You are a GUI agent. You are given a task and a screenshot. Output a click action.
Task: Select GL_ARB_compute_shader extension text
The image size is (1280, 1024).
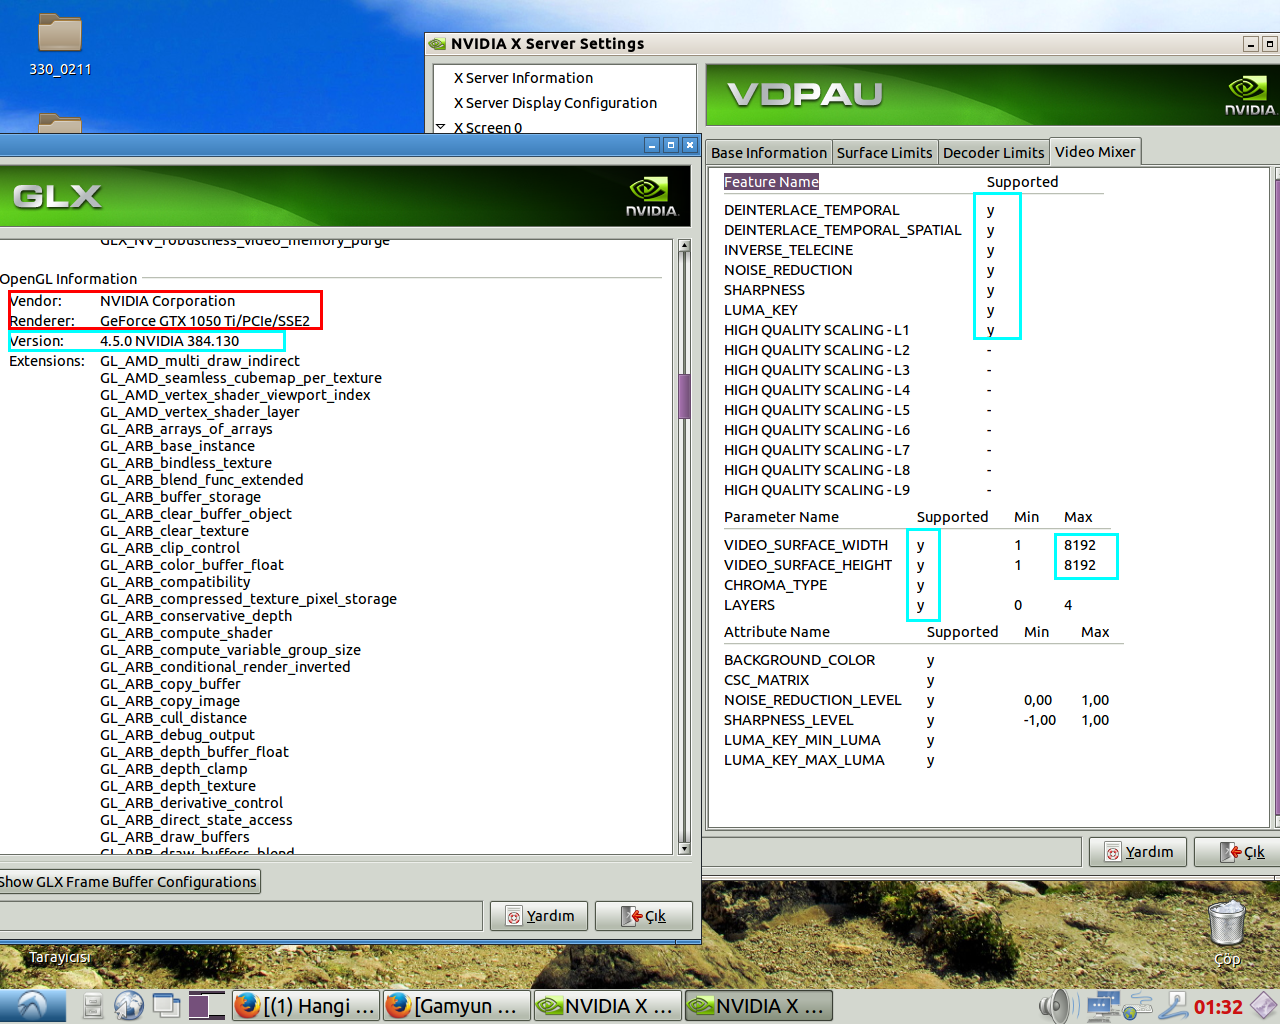click(186, 633)
